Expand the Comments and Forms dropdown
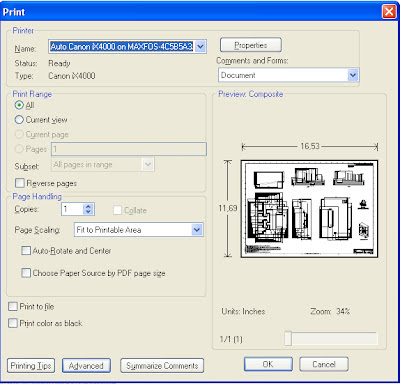 tap(353, 75)
